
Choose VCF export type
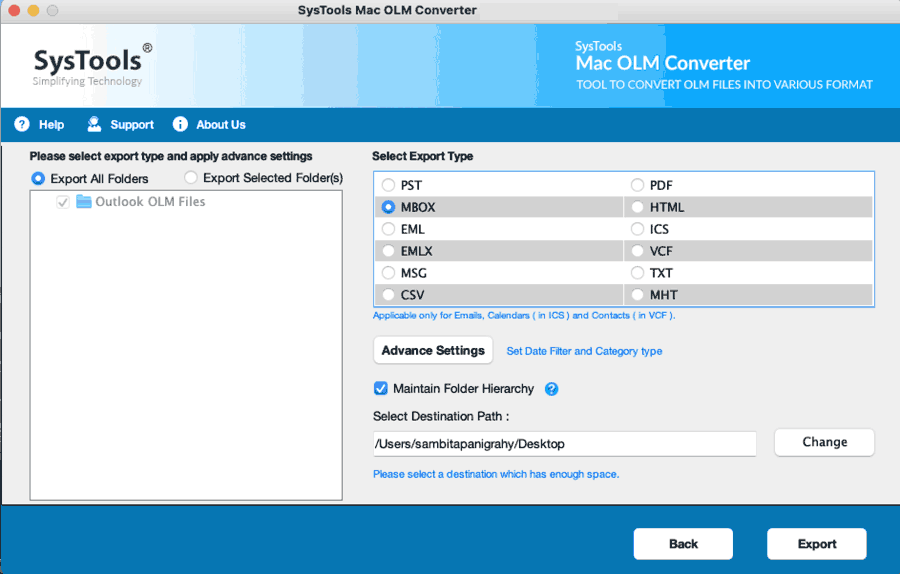pos(637,251)
